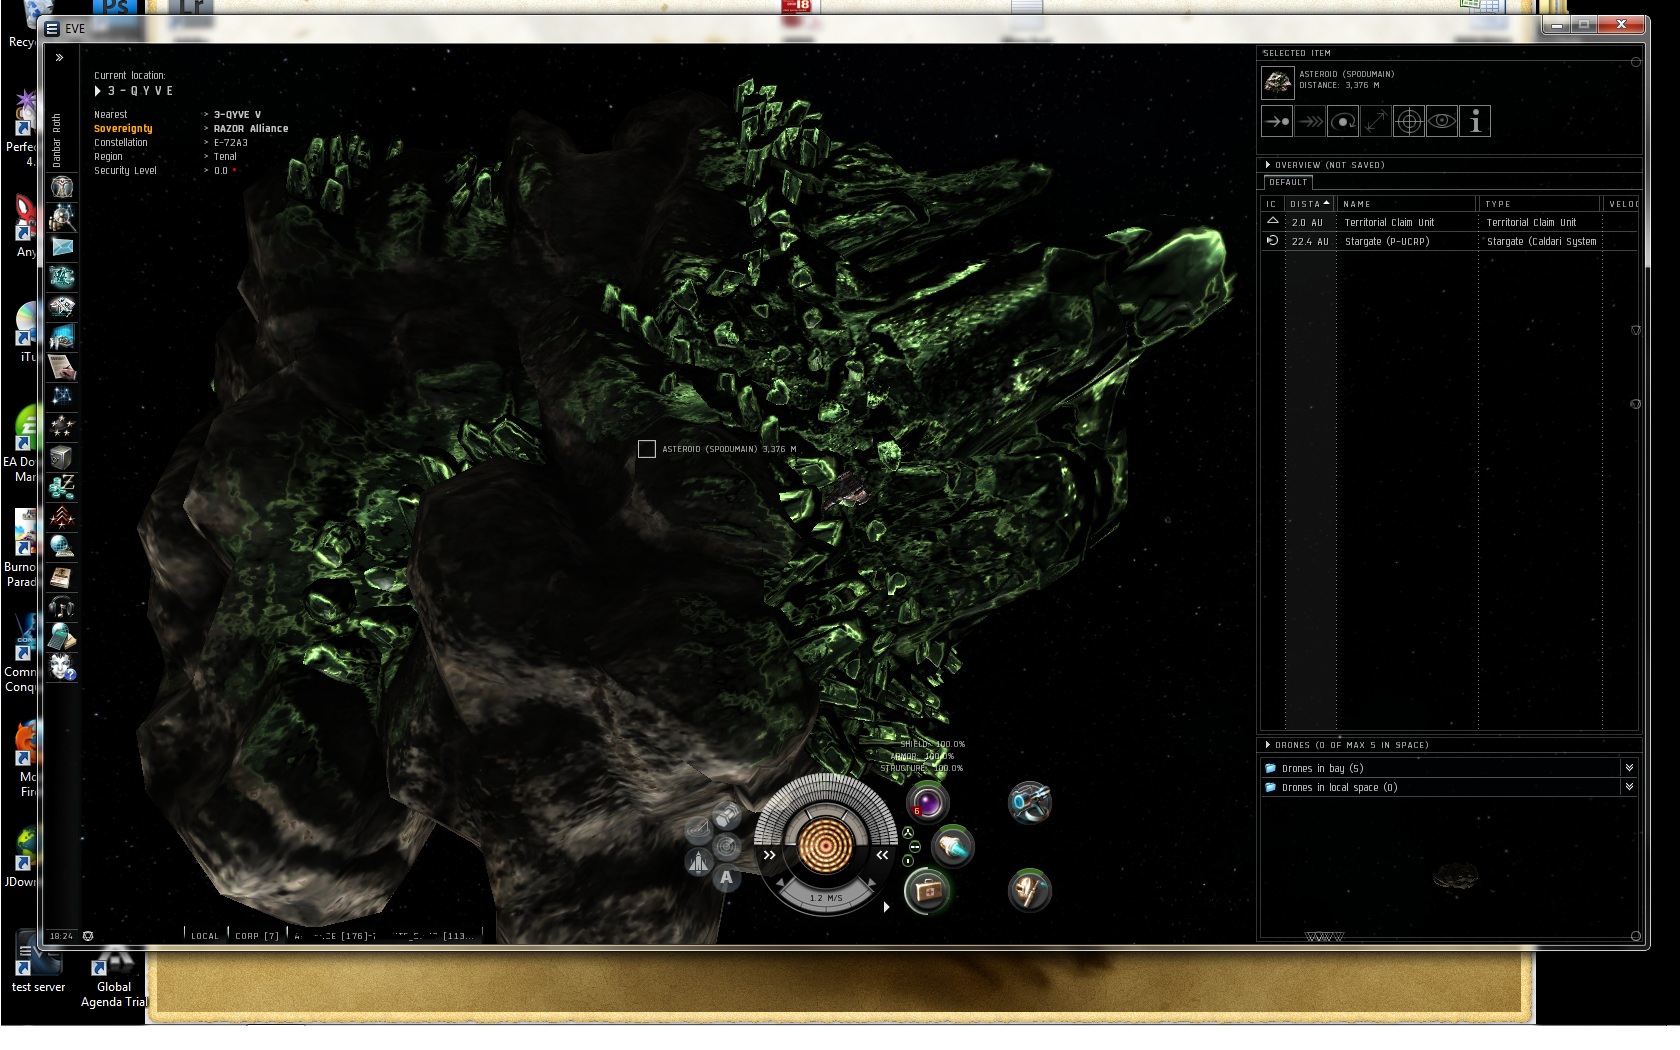The width and height of the screenshot is (1680, 1050).
Task: Open the Jukebox headphones icon
Action: tap(62, 606)
